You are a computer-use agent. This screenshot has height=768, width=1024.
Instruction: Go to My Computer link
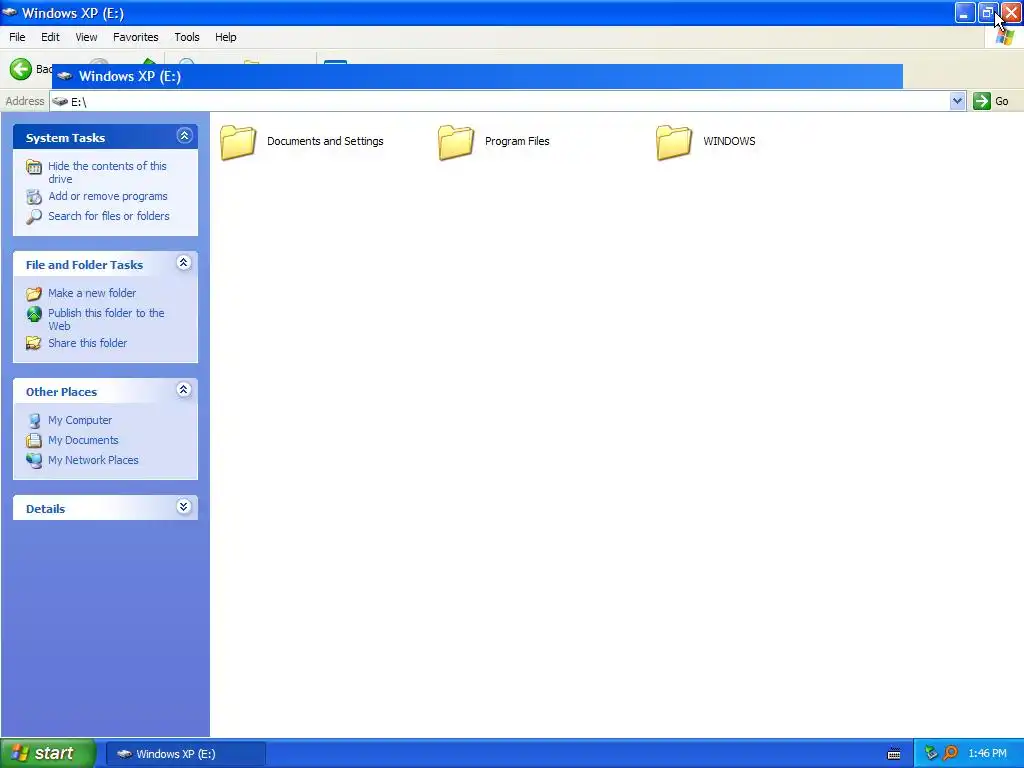point(80,421)
